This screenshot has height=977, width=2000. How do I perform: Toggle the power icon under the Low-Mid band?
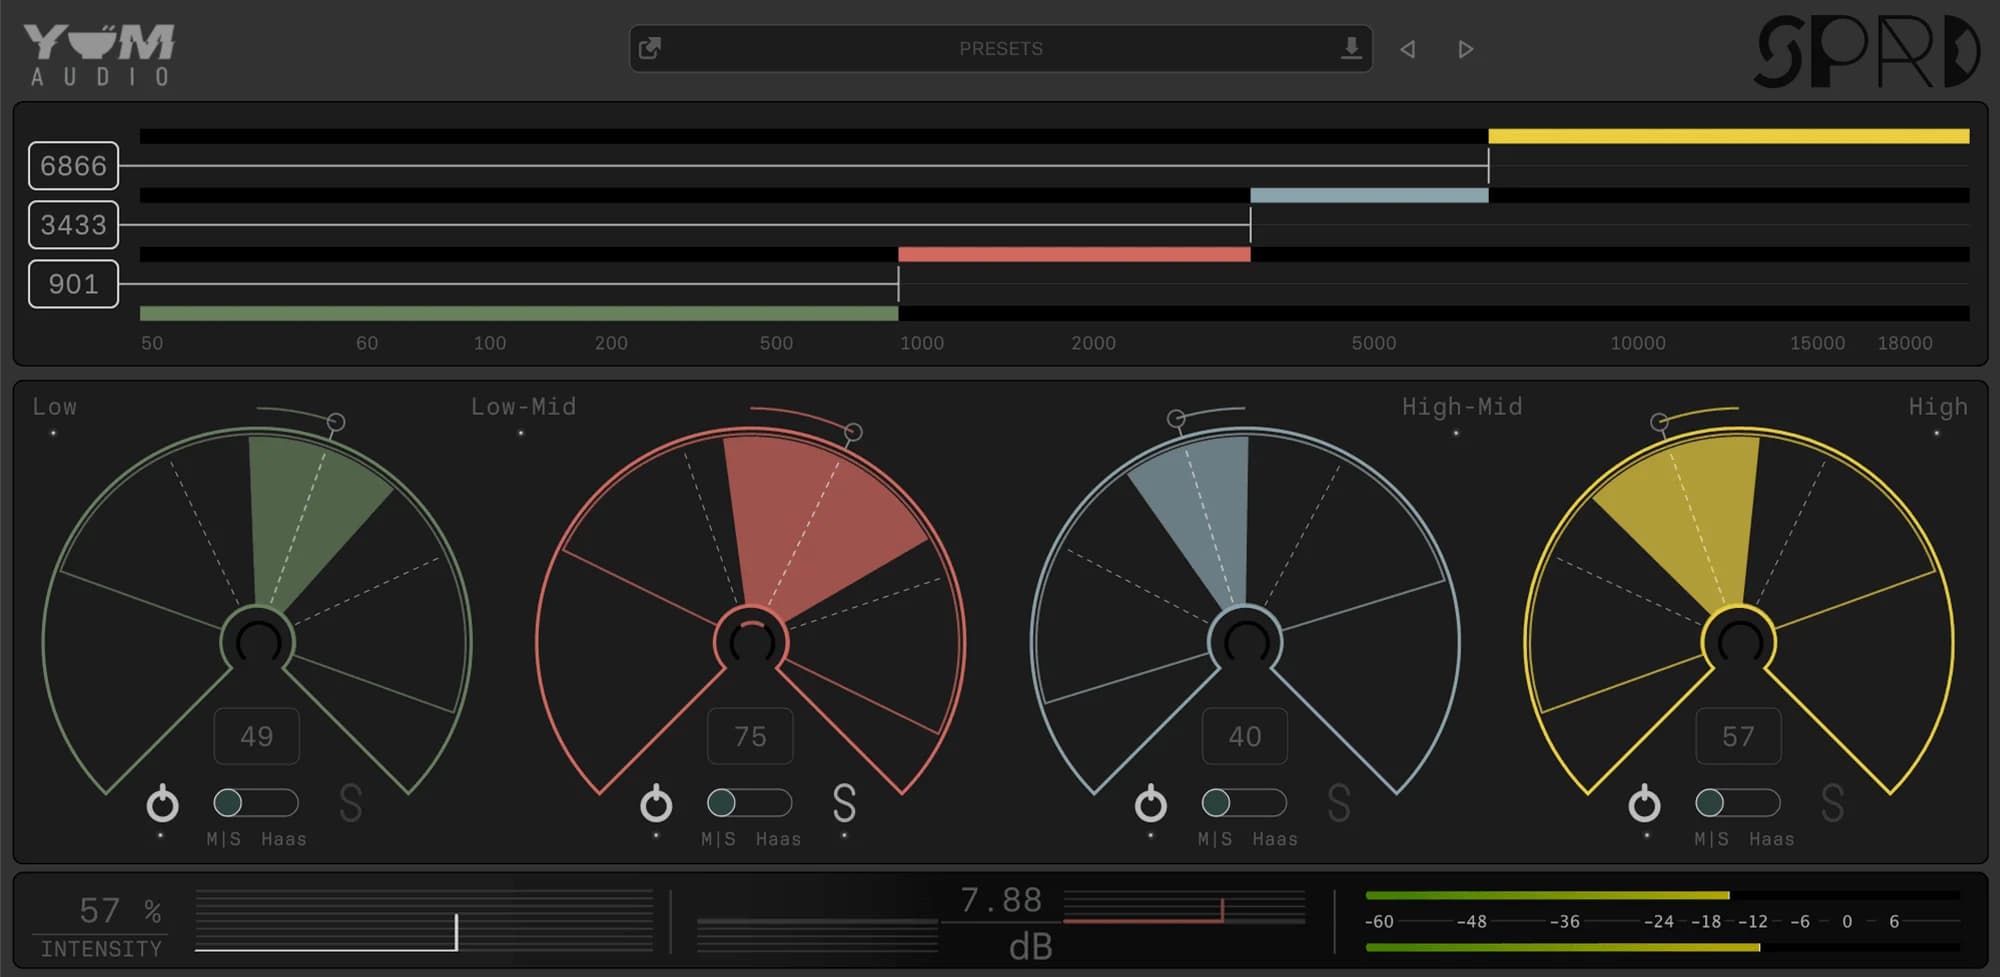[656, 803]
